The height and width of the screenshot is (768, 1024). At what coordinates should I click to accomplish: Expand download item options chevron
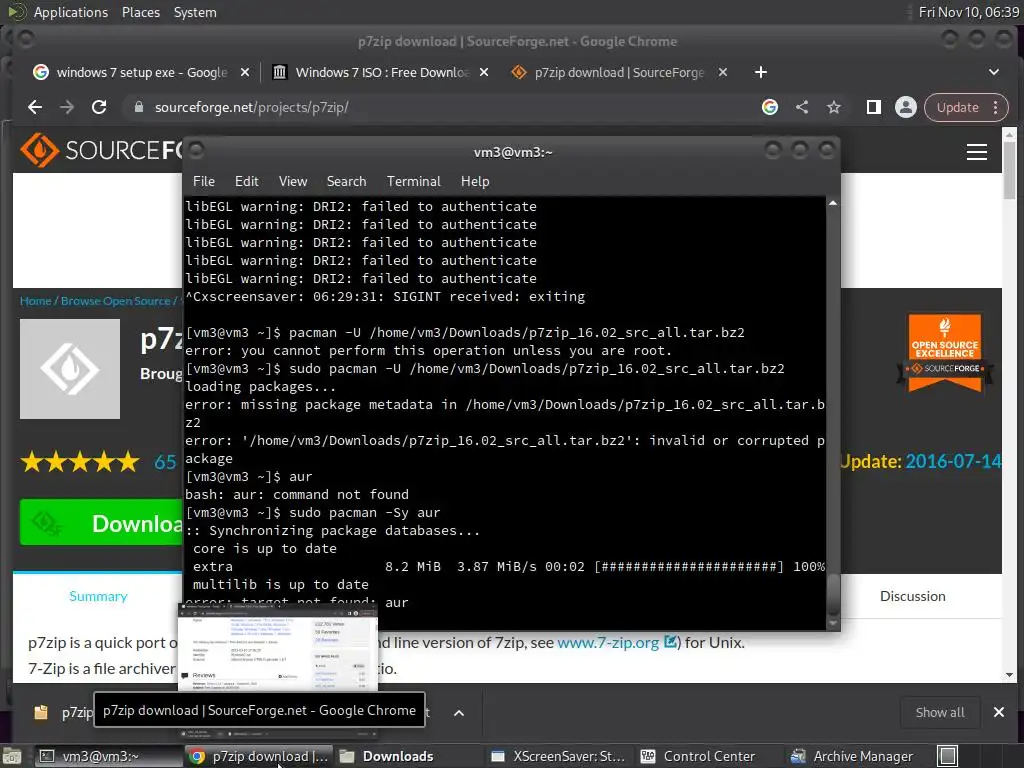pyautogui.click(x=459, y=713)
